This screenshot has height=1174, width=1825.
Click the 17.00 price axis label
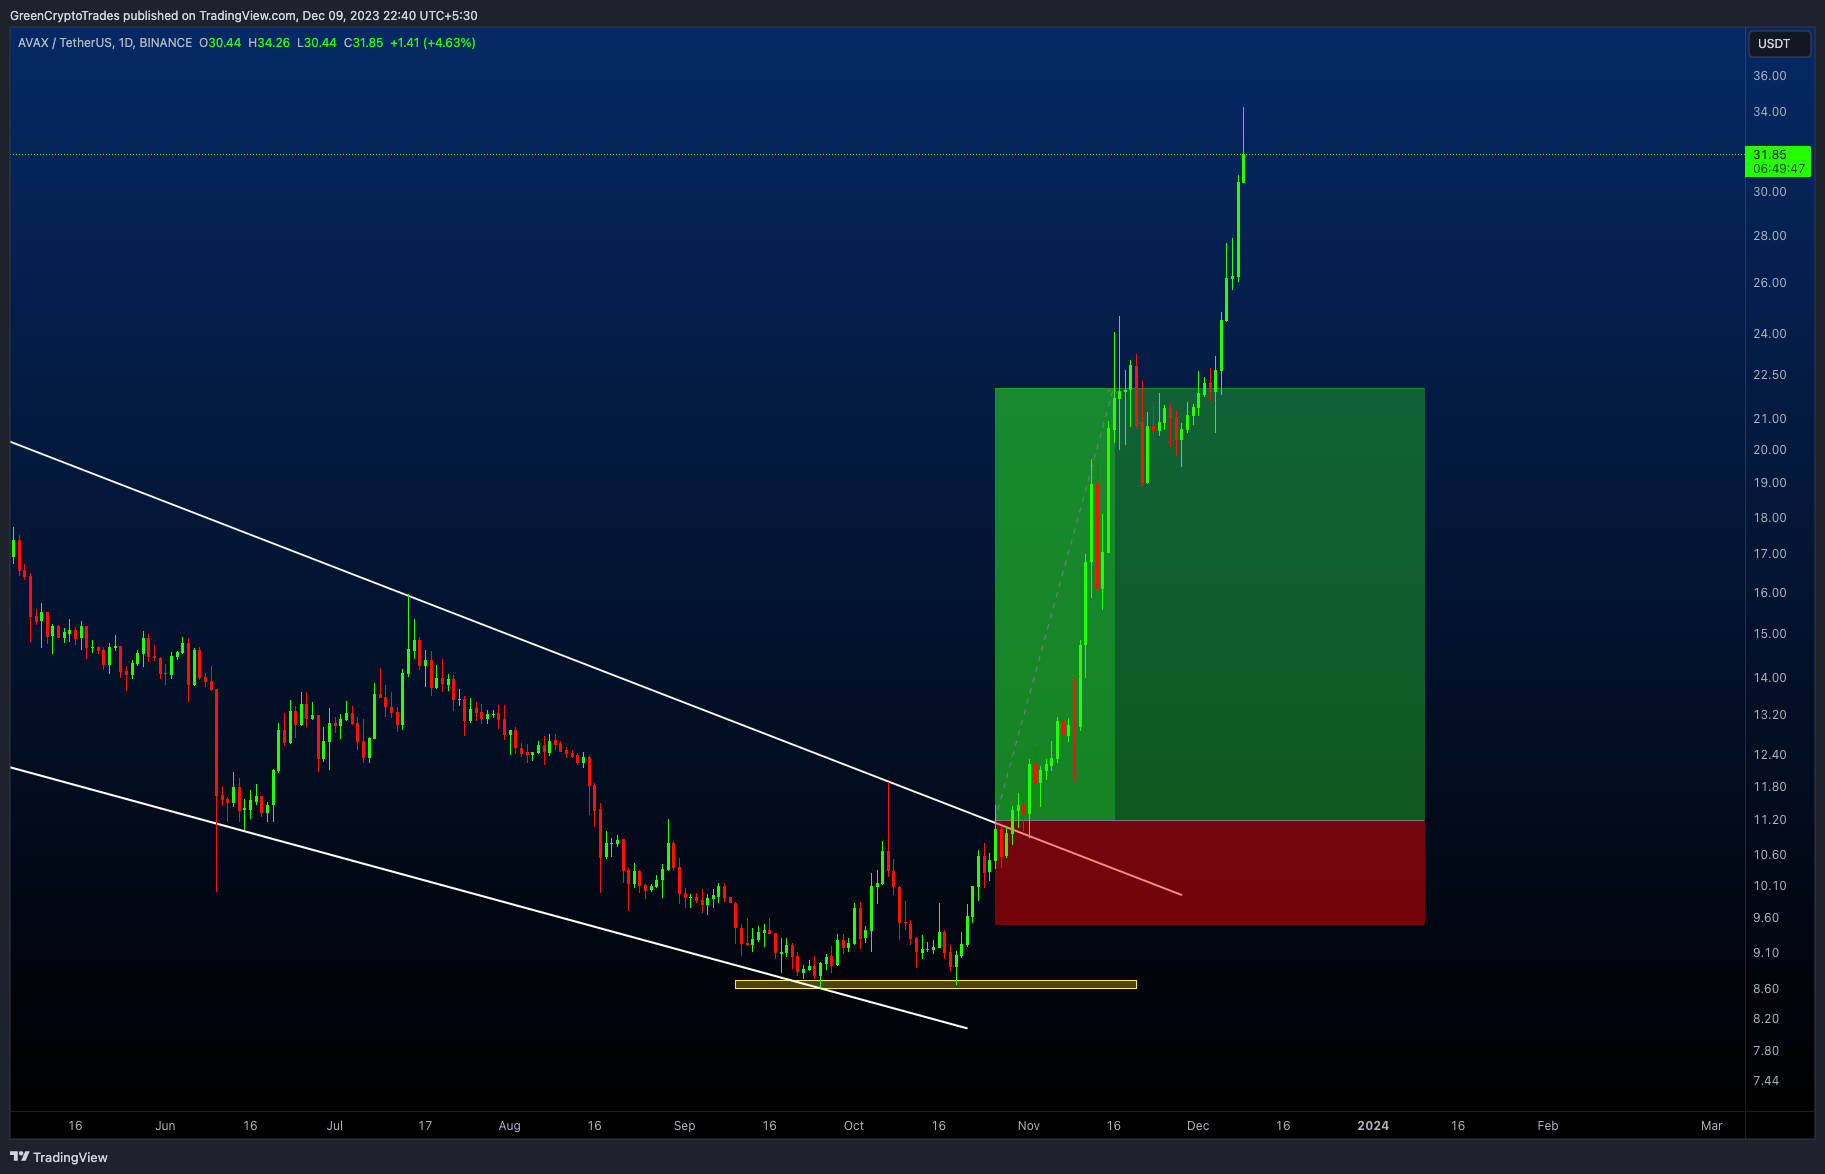coord(1769,554)
